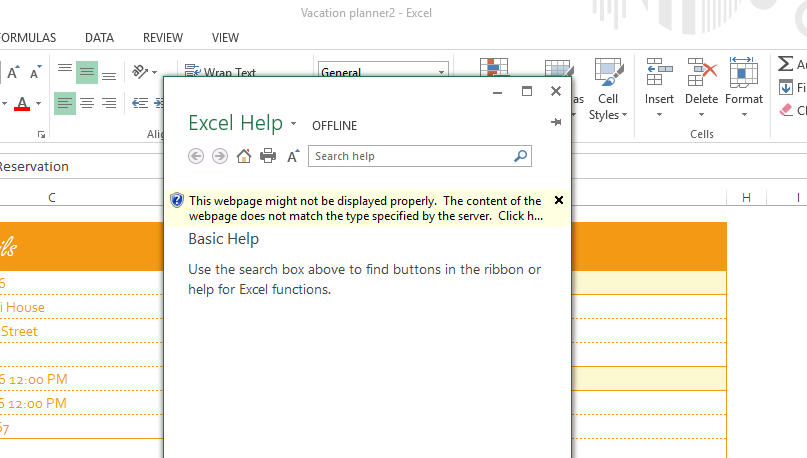Go forward in Excel Help
807x458 pixels.
(x=220, y=156)
